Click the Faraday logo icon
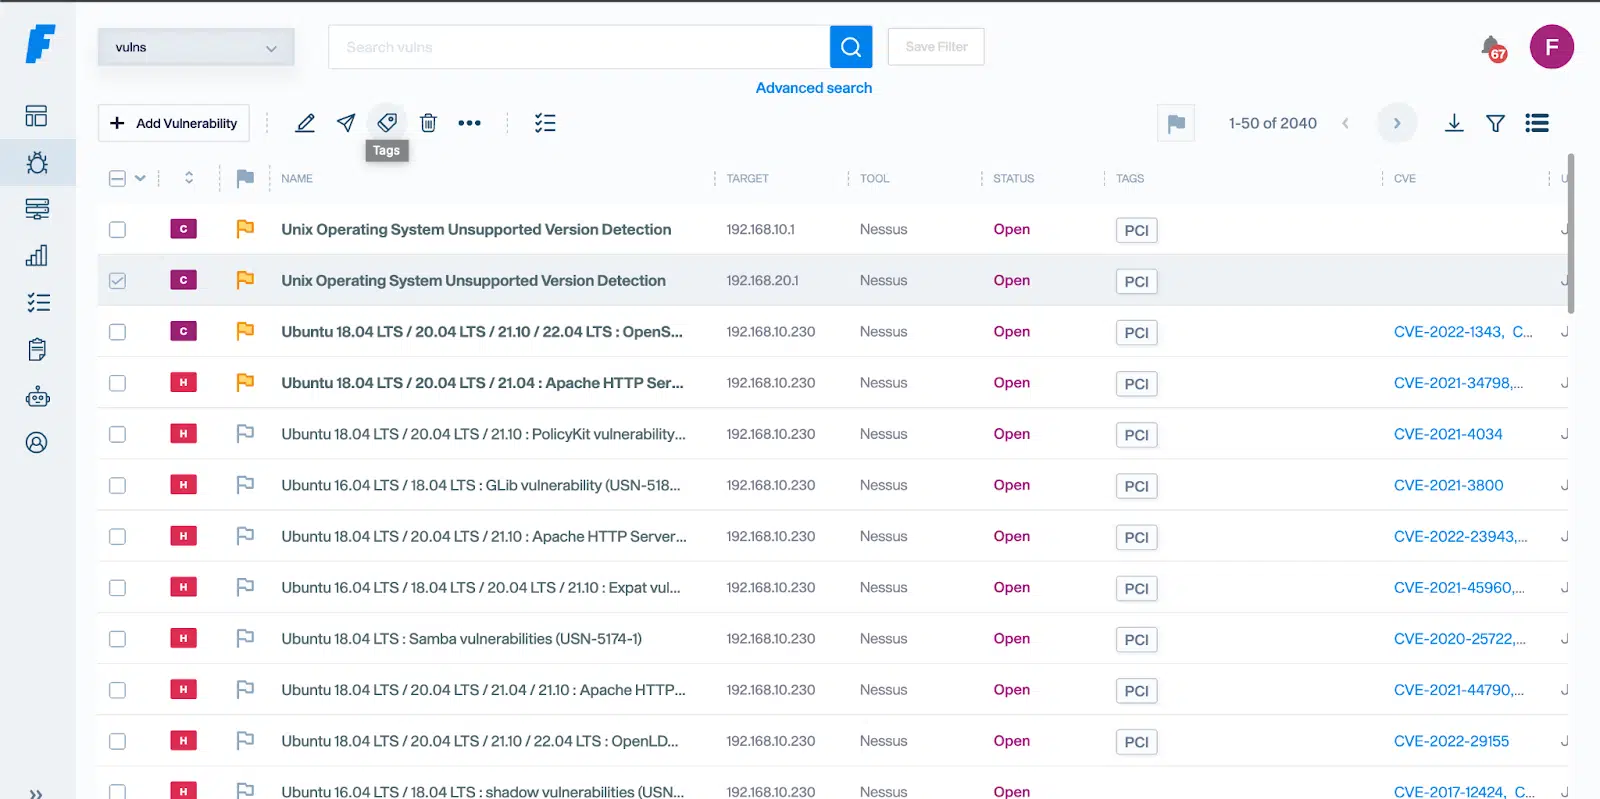 click(40, 45)
